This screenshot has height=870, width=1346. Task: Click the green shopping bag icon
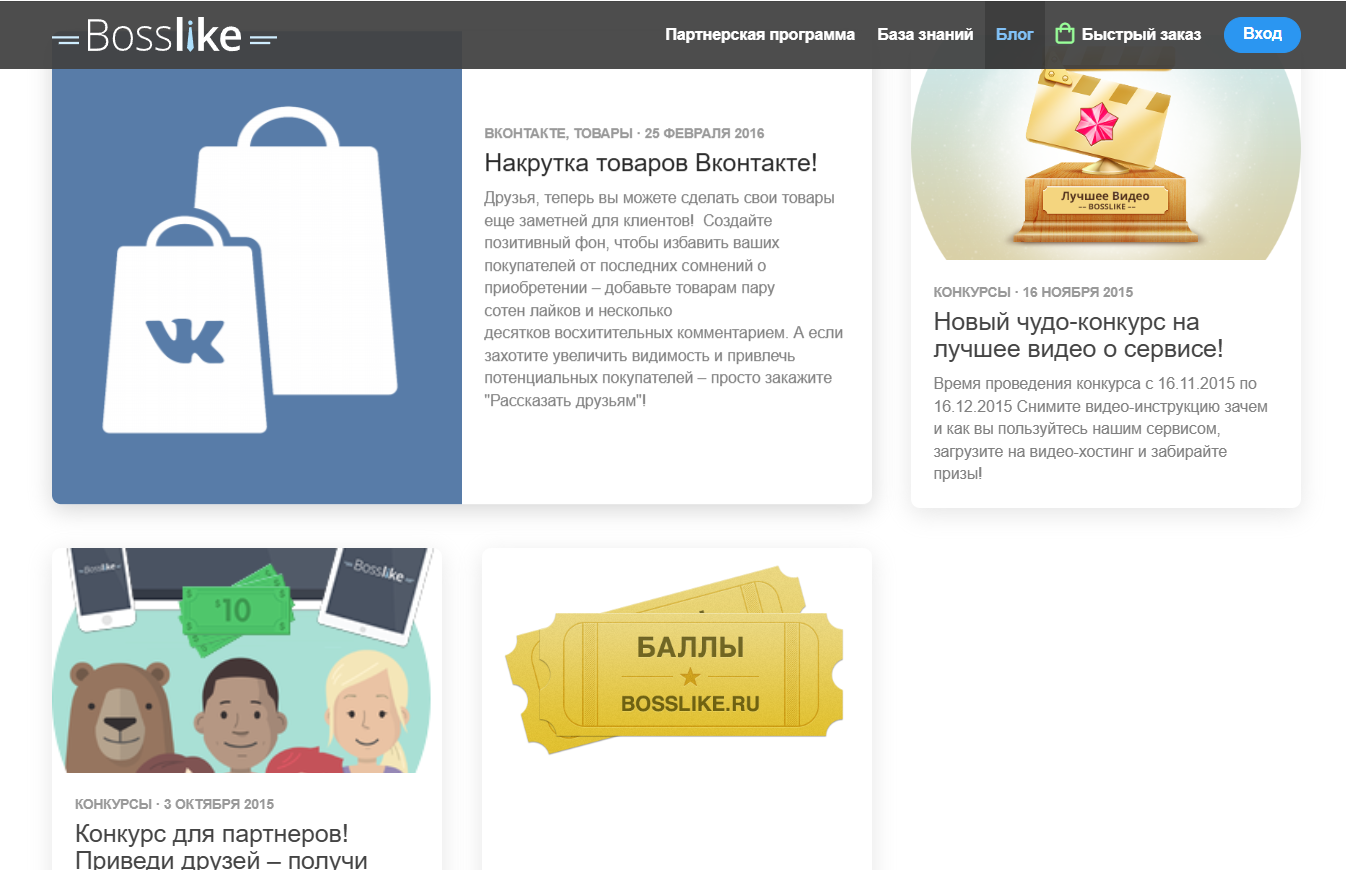pyautogui.click(x=1064, y=35)
